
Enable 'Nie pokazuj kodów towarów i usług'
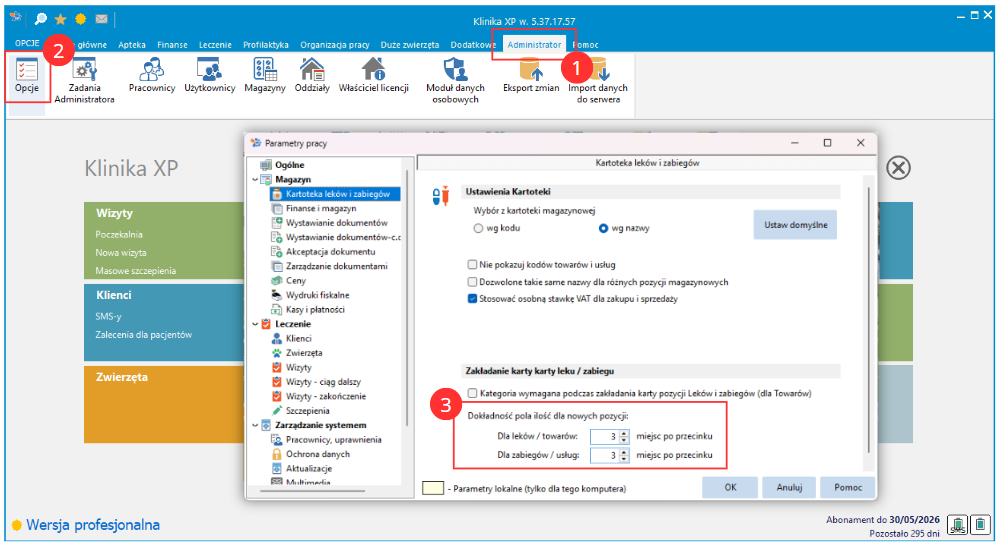tap(473, 265)
